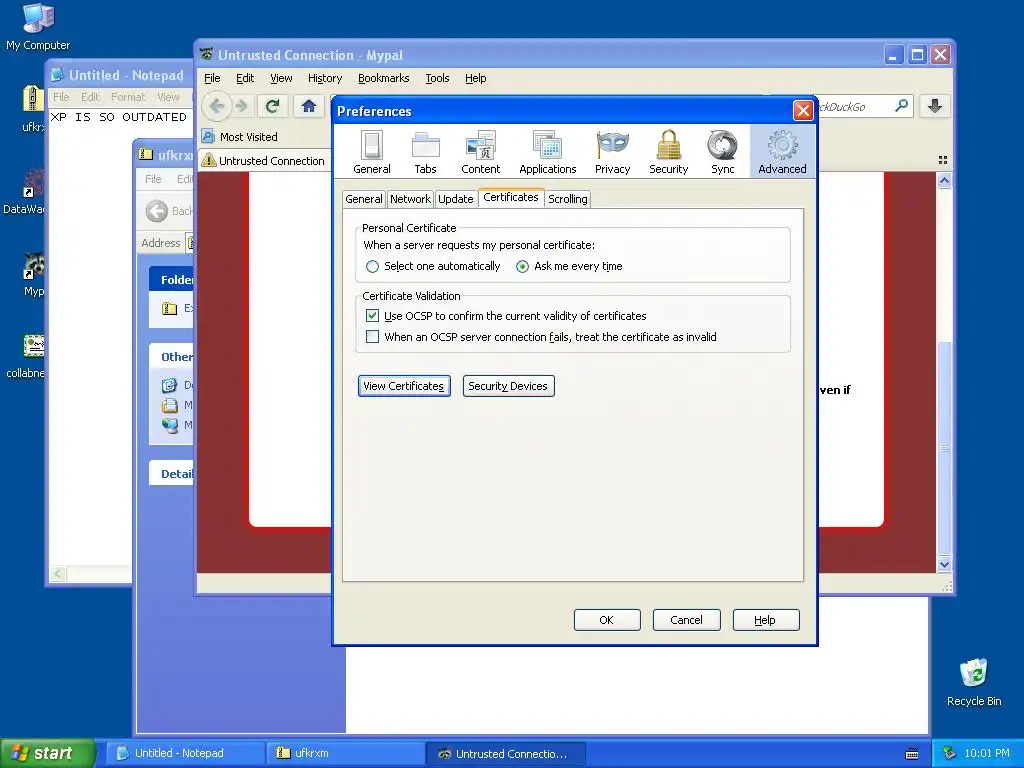Click the Mypal reload button
The height and width of the screenshot is (768, 1024).
272,106
